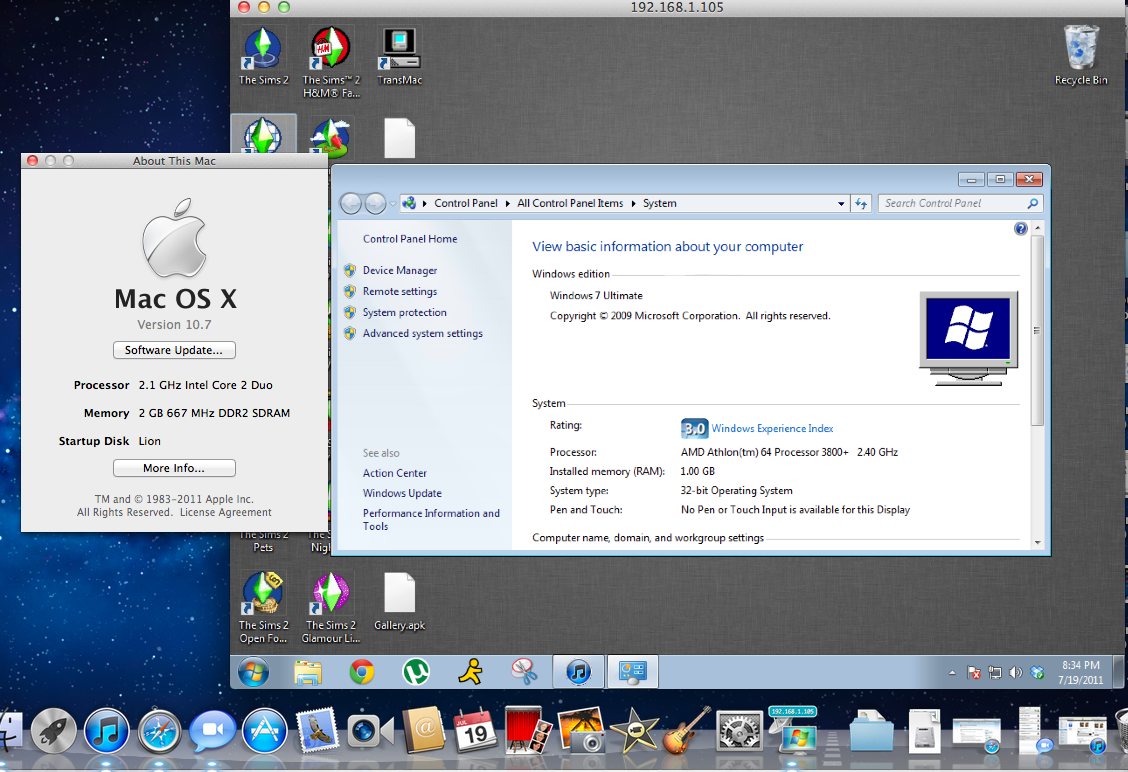Click the All Control Panel Items breadcrumb
1128x772 pixels.
point(570,204)
